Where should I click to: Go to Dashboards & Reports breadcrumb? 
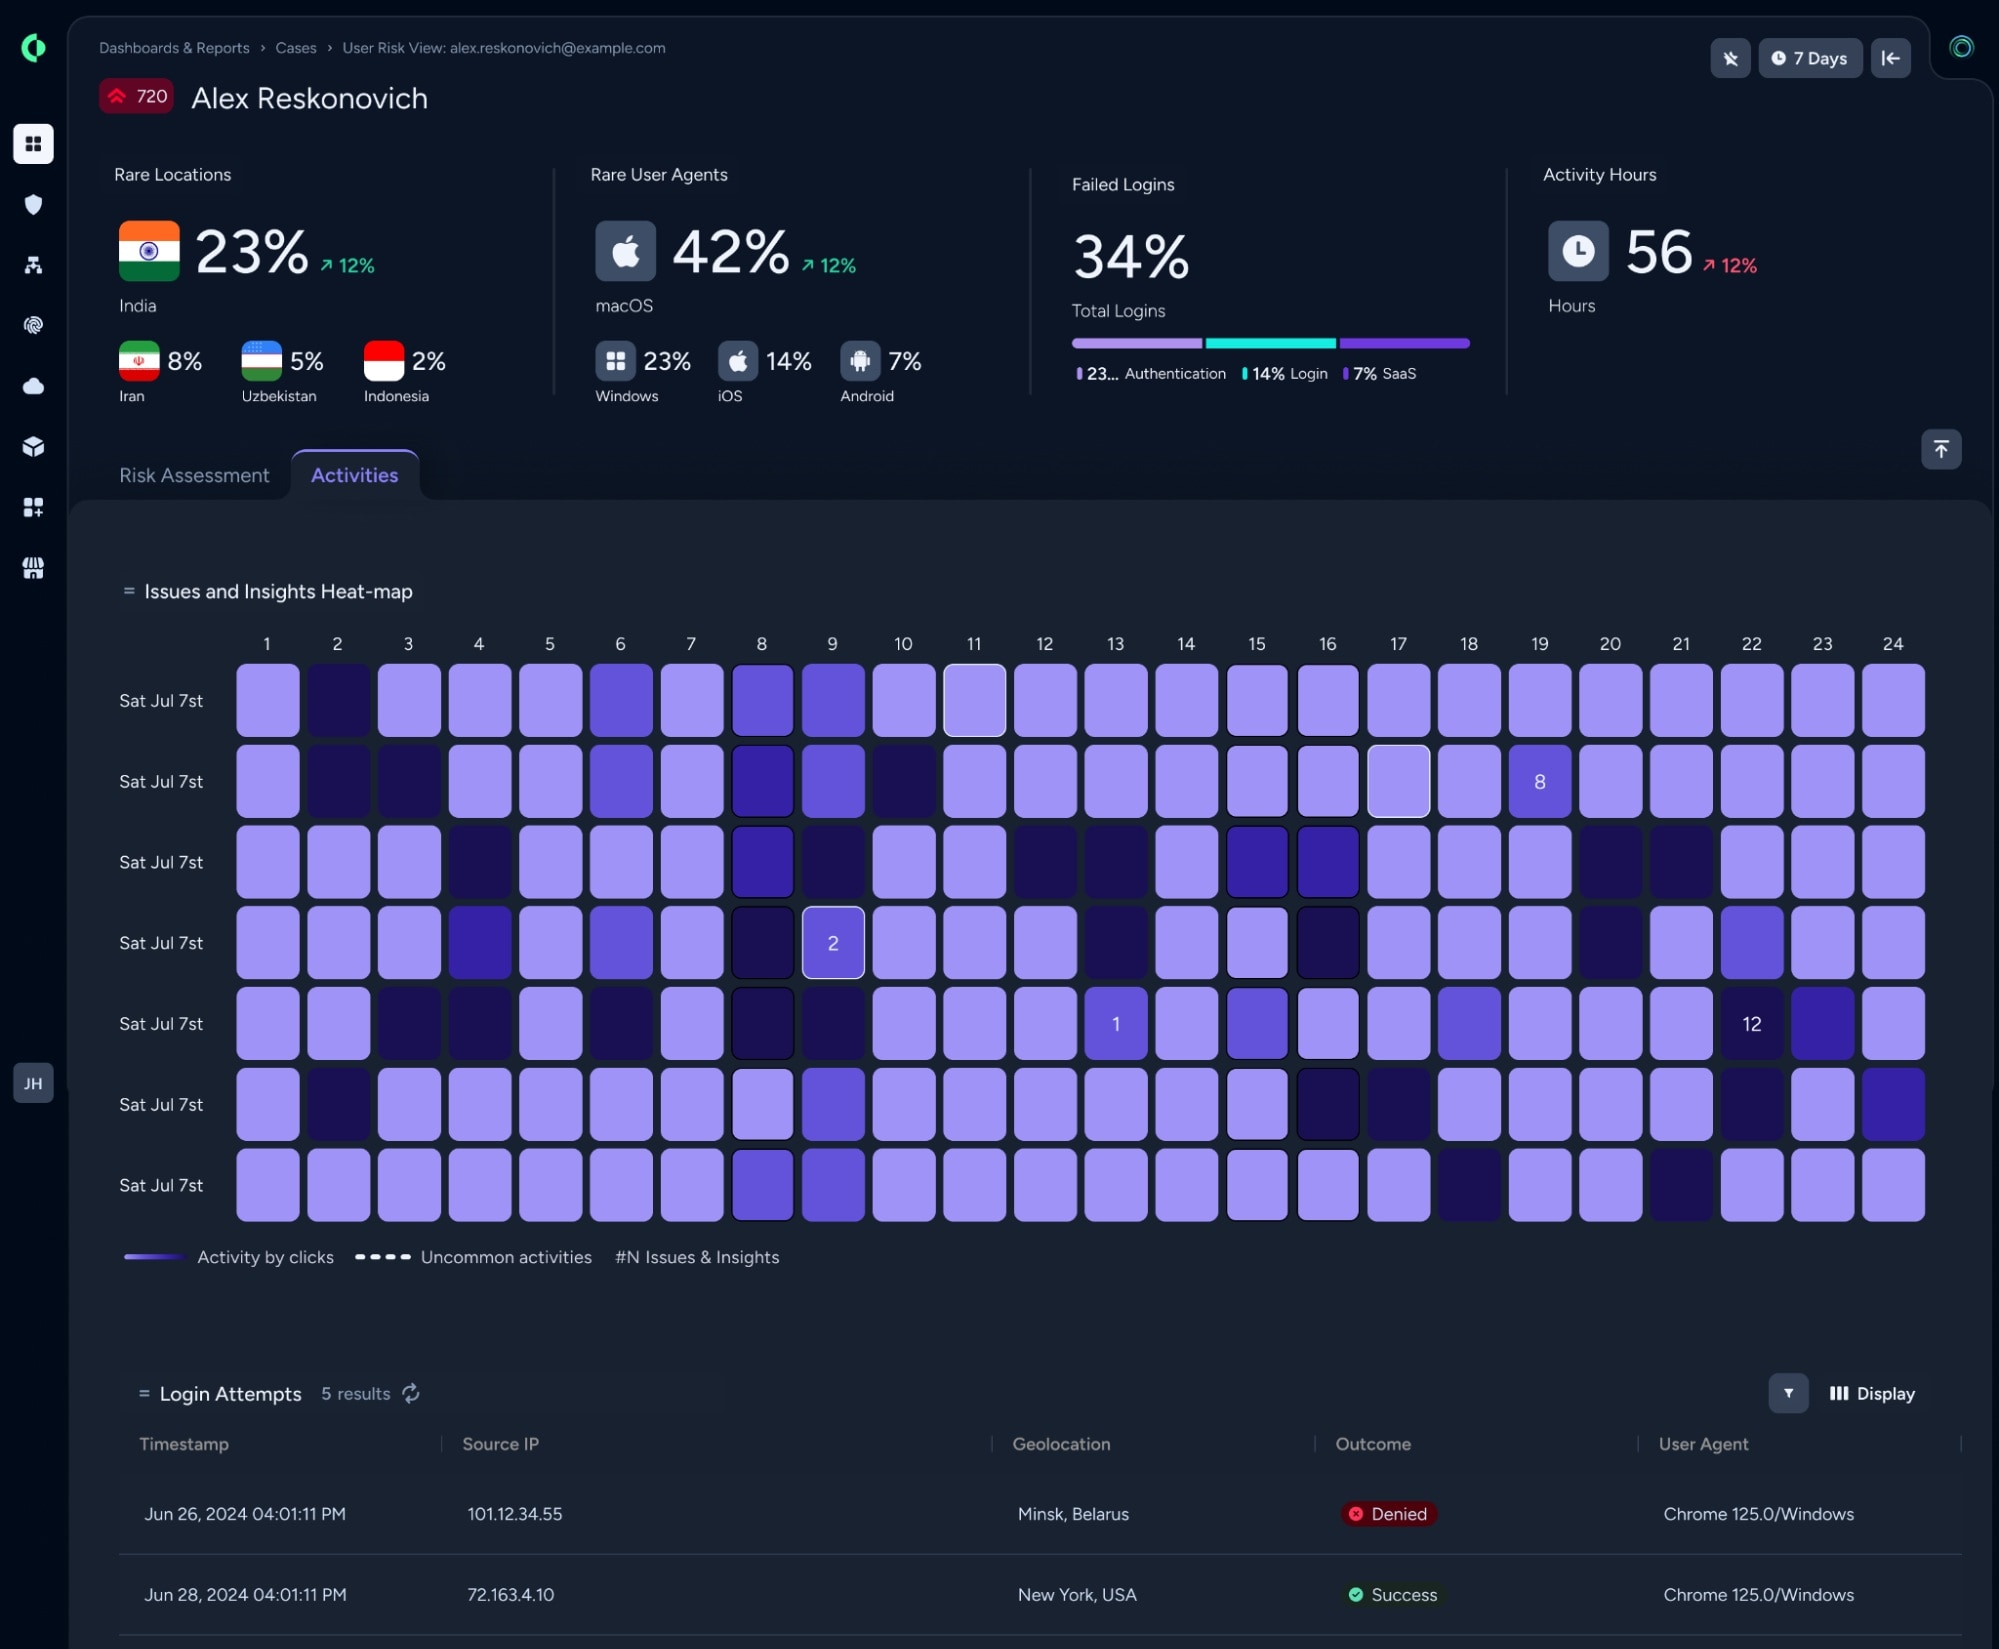[x=174, y=48]
